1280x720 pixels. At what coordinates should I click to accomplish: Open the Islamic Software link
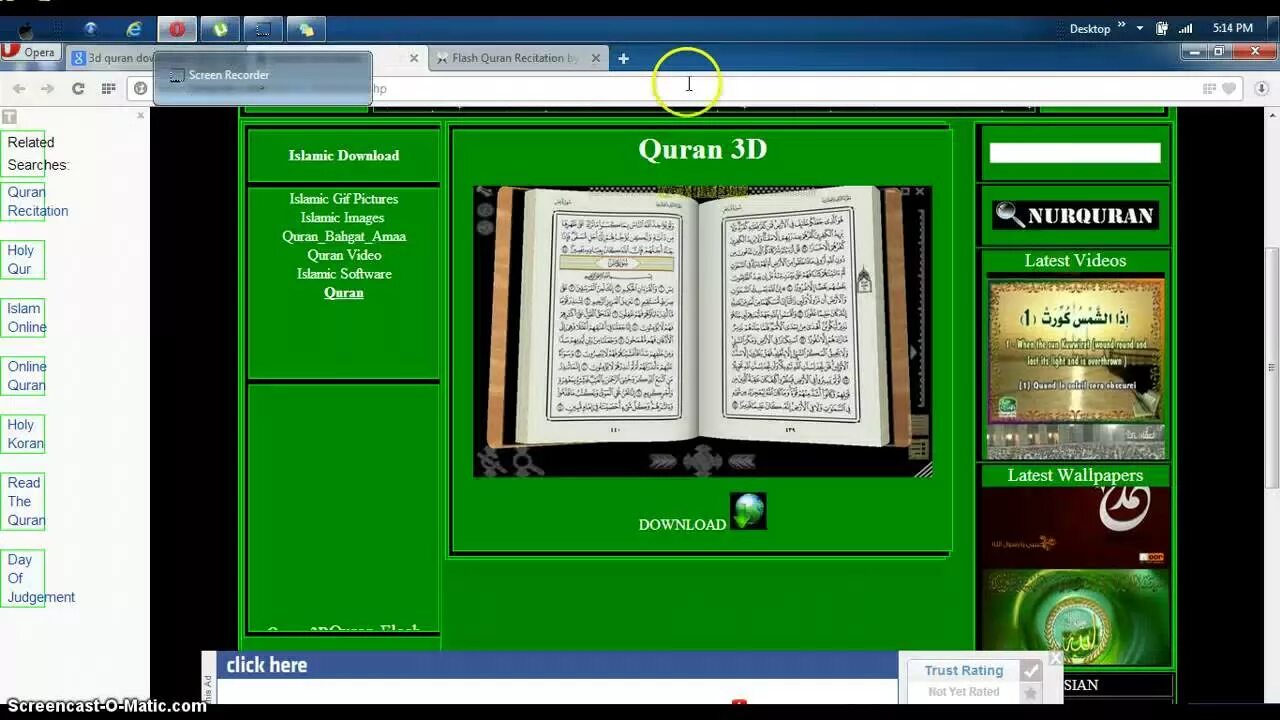[x=344, y=274]
